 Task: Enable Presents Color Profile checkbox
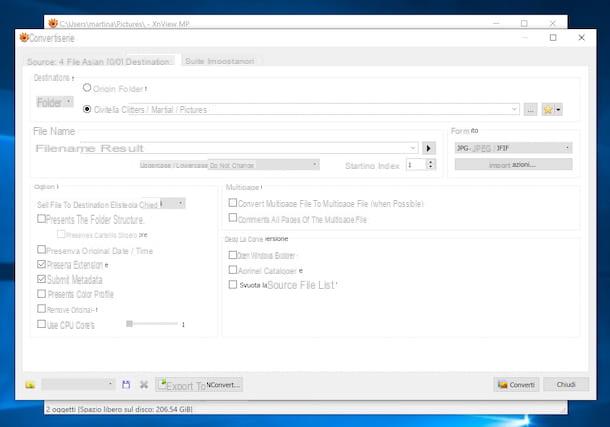pyautogui.click(x=41, y=294)
